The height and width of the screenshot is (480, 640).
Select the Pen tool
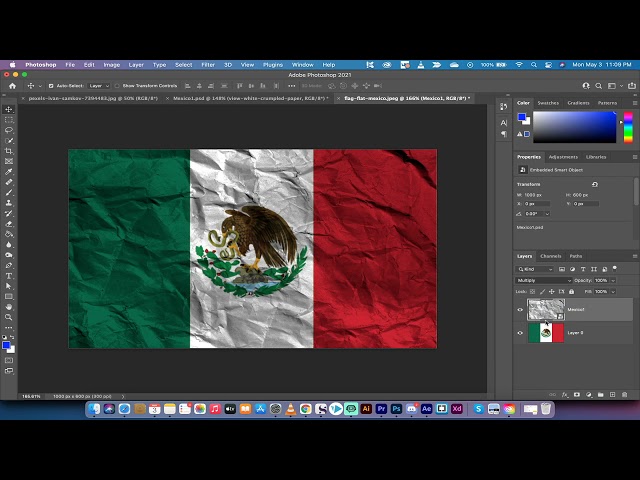9,265
